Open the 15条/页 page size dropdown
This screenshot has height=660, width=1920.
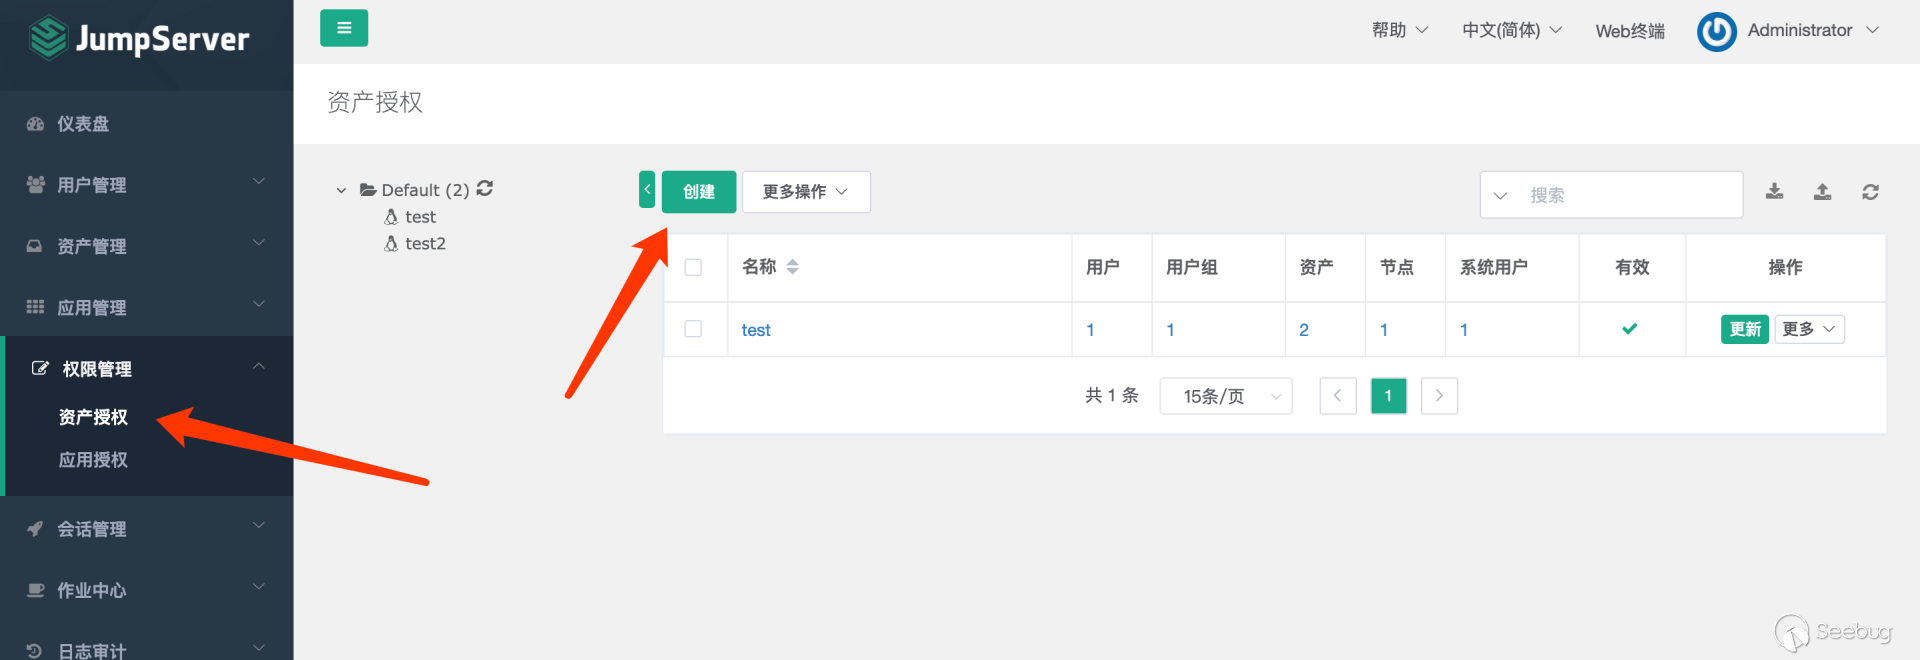(1225, 396)
